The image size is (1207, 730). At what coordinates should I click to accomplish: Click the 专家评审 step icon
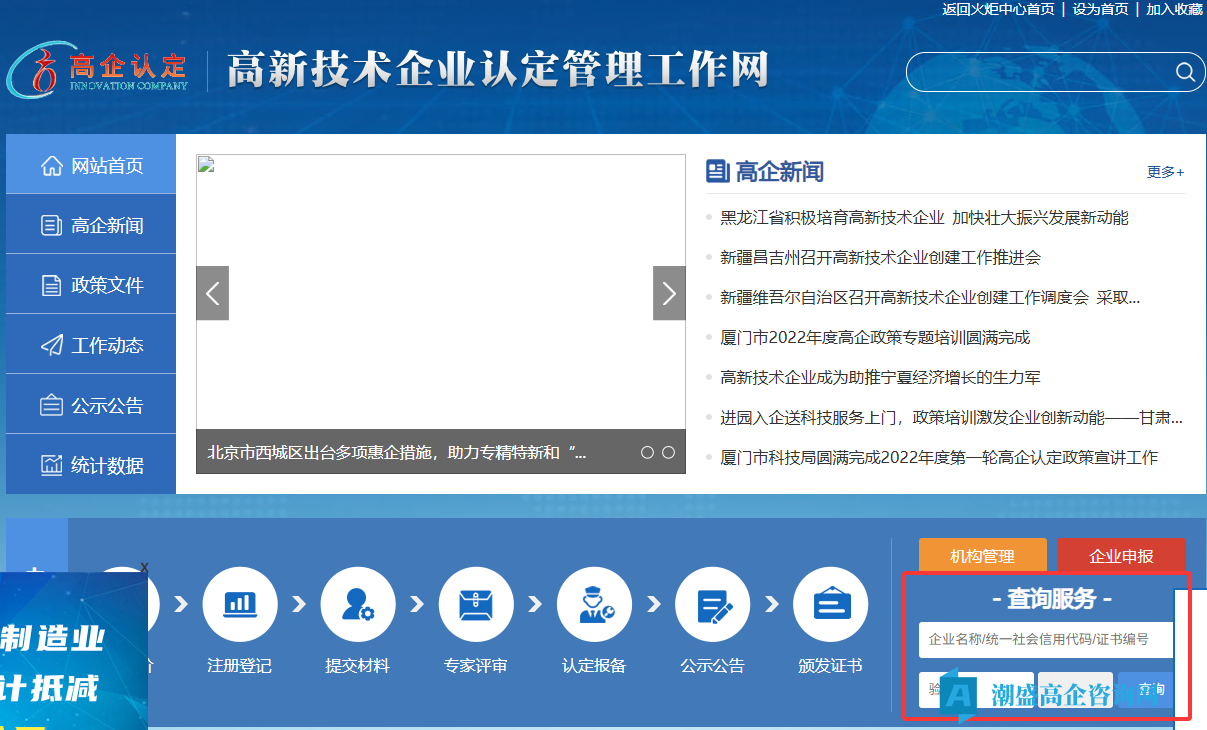475,604
